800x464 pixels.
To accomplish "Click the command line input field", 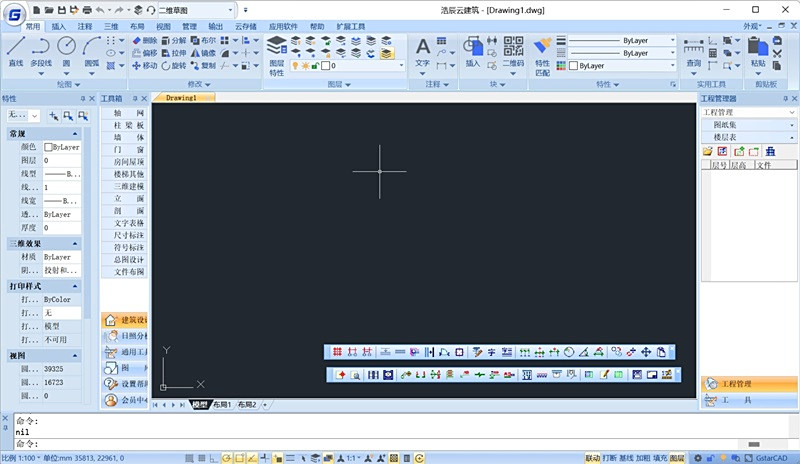I will (x=378, y=444).
